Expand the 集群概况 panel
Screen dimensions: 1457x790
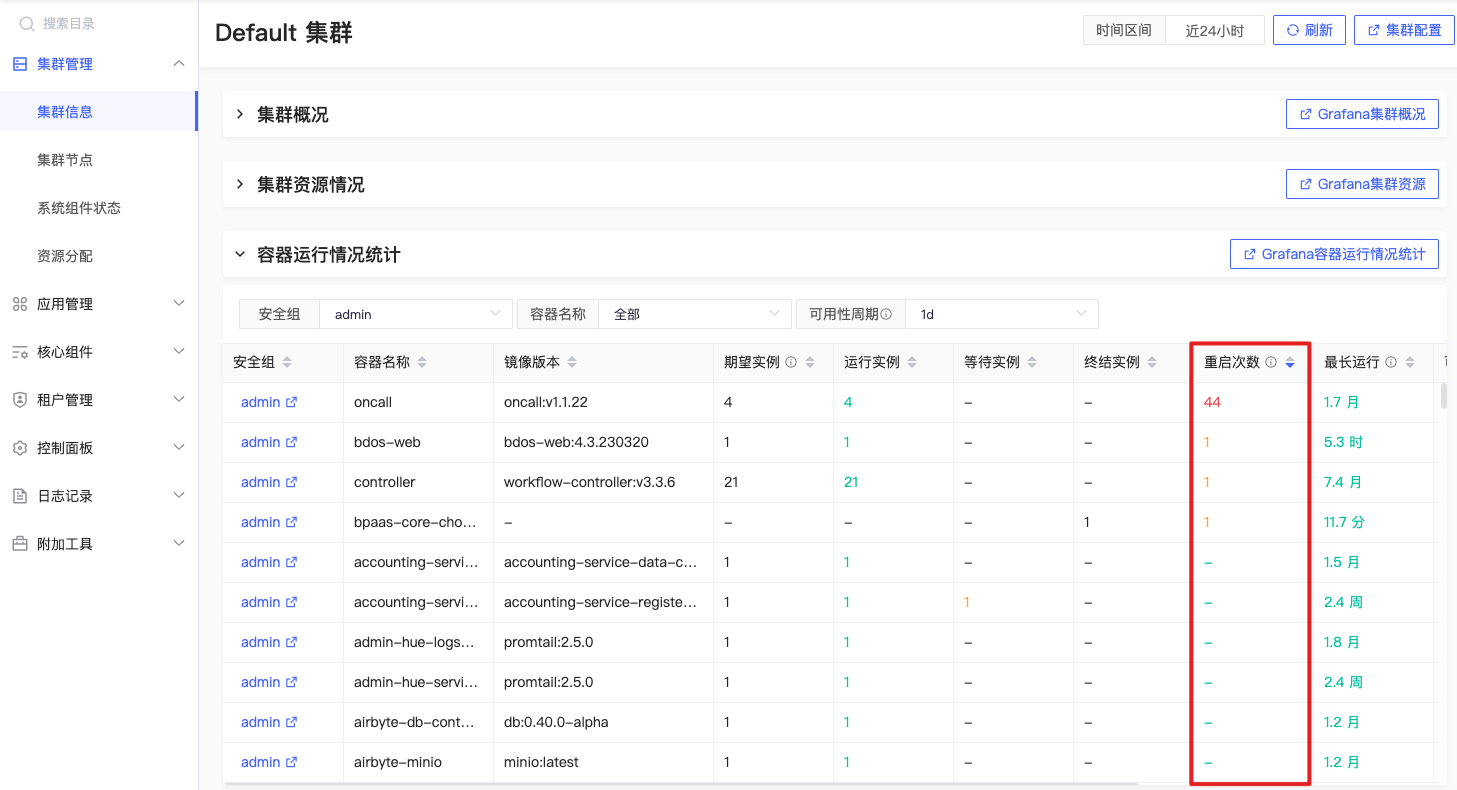[240, 115]
